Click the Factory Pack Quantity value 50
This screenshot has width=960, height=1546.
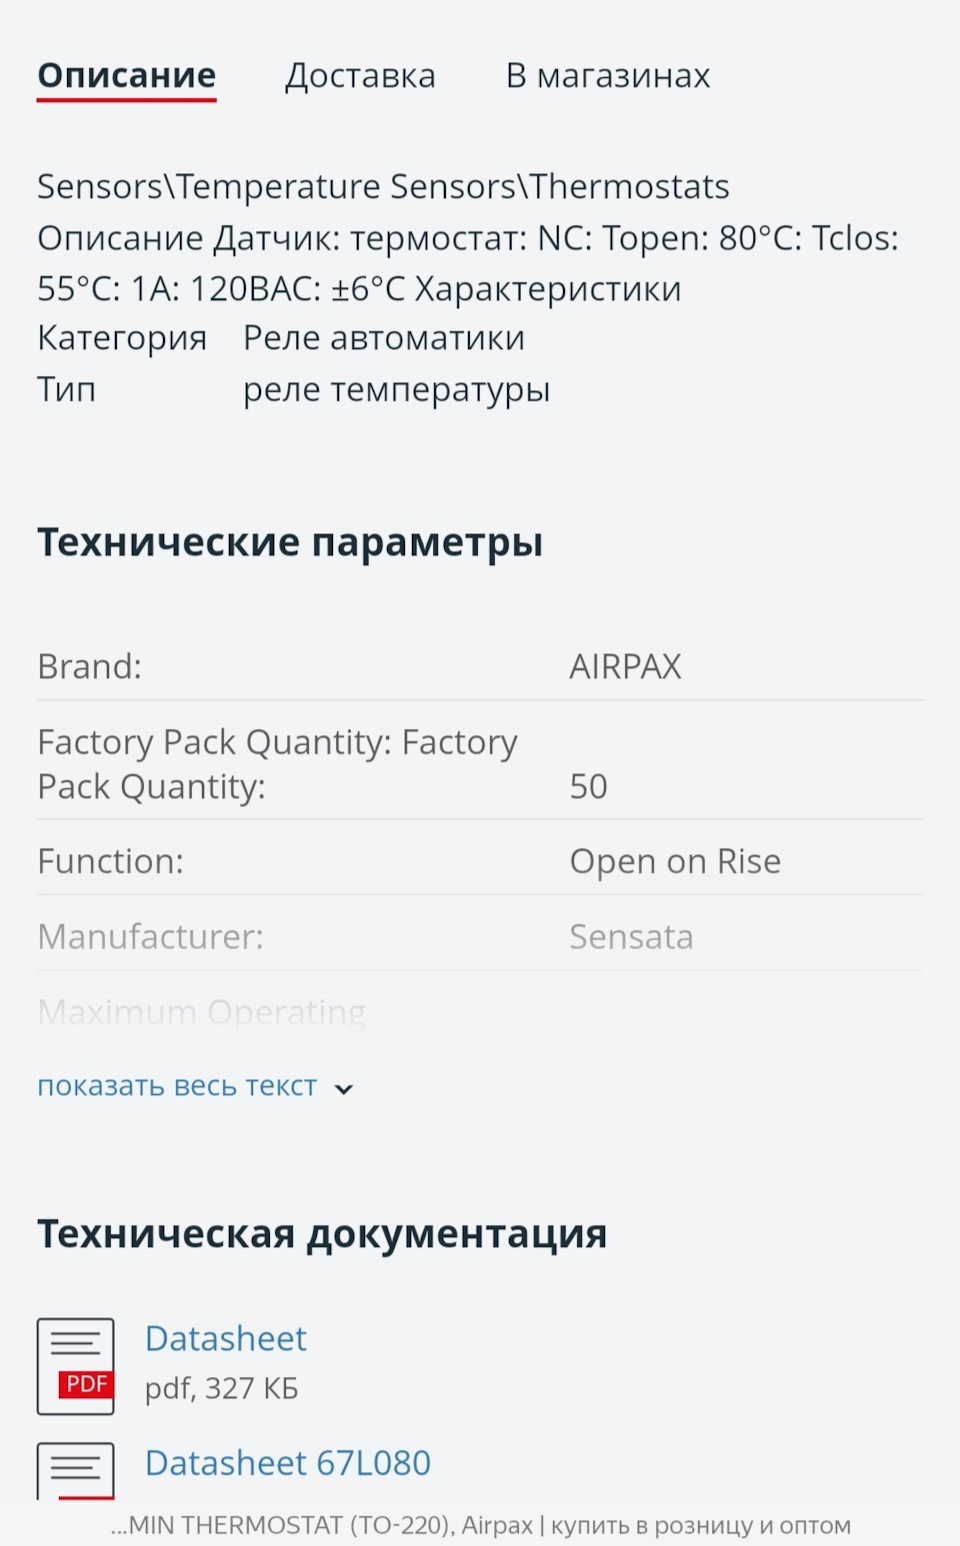pos(588,787)
